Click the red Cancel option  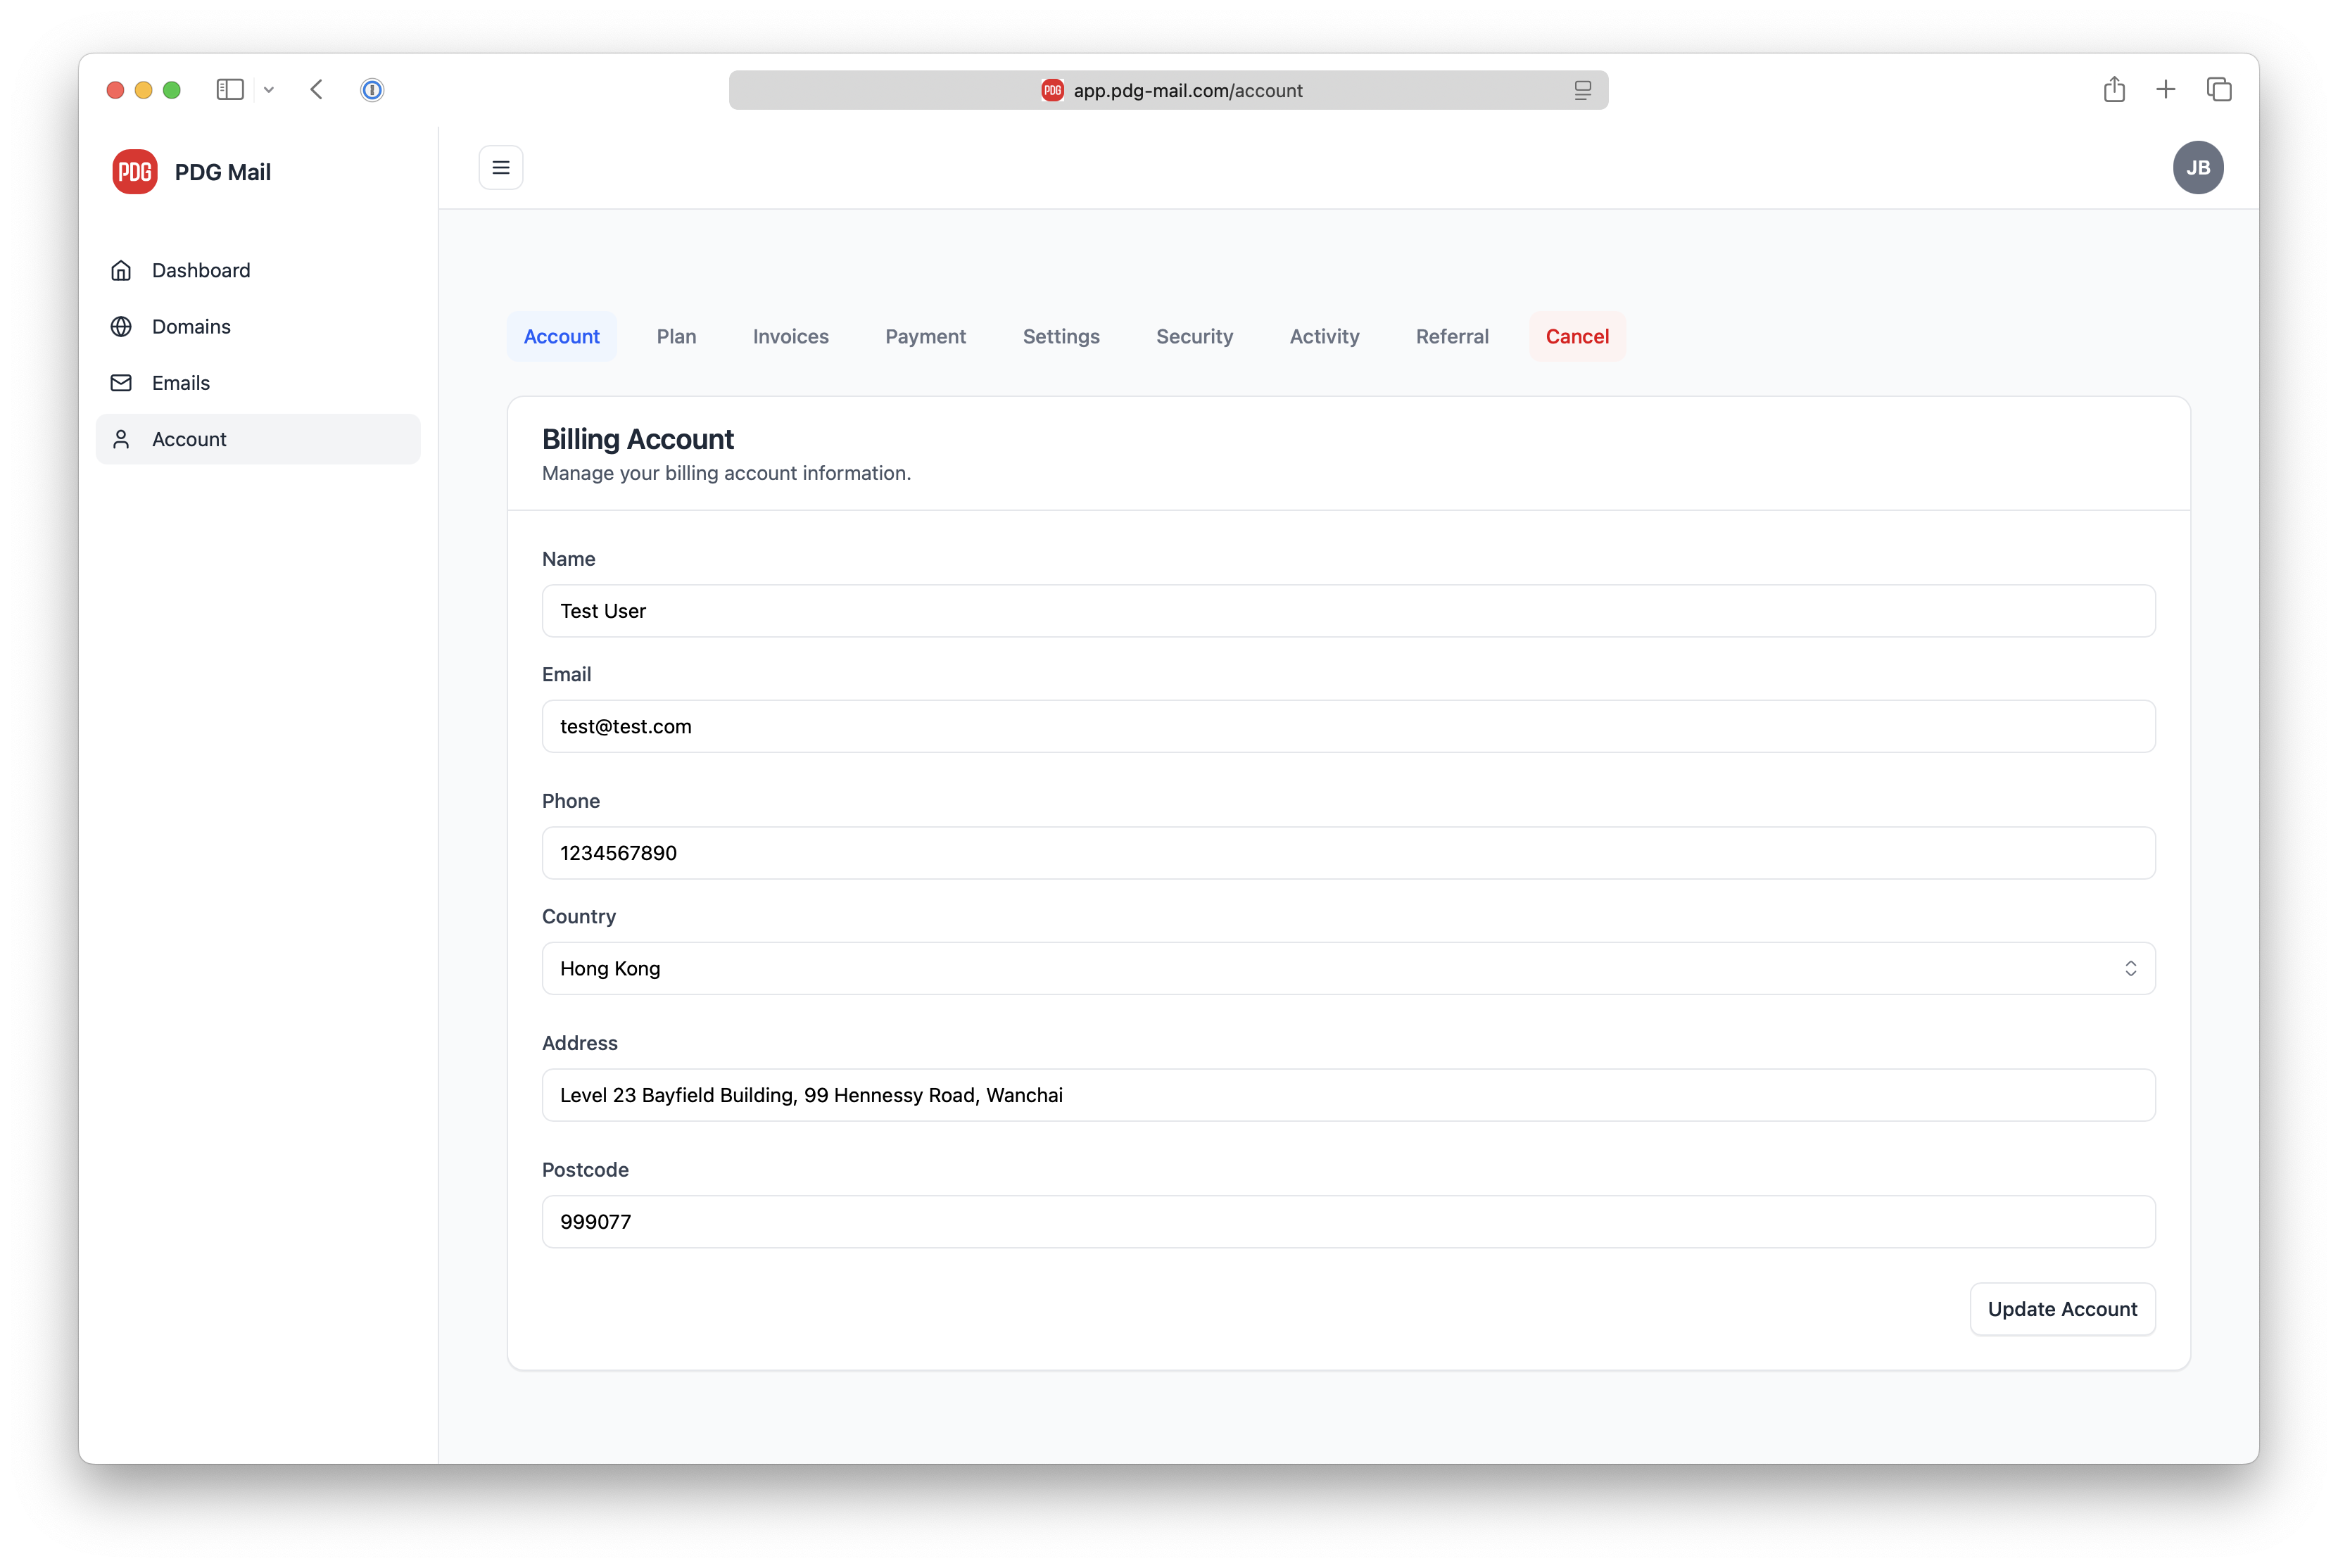click(1577, 336)
